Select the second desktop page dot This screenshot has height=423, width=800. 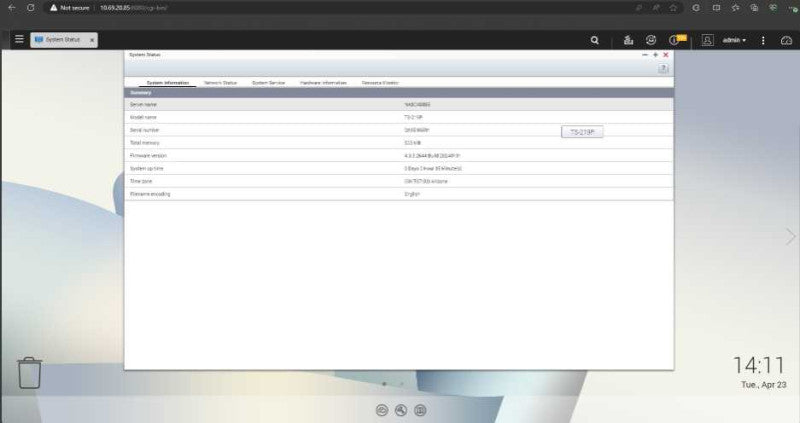pos(402,384)
